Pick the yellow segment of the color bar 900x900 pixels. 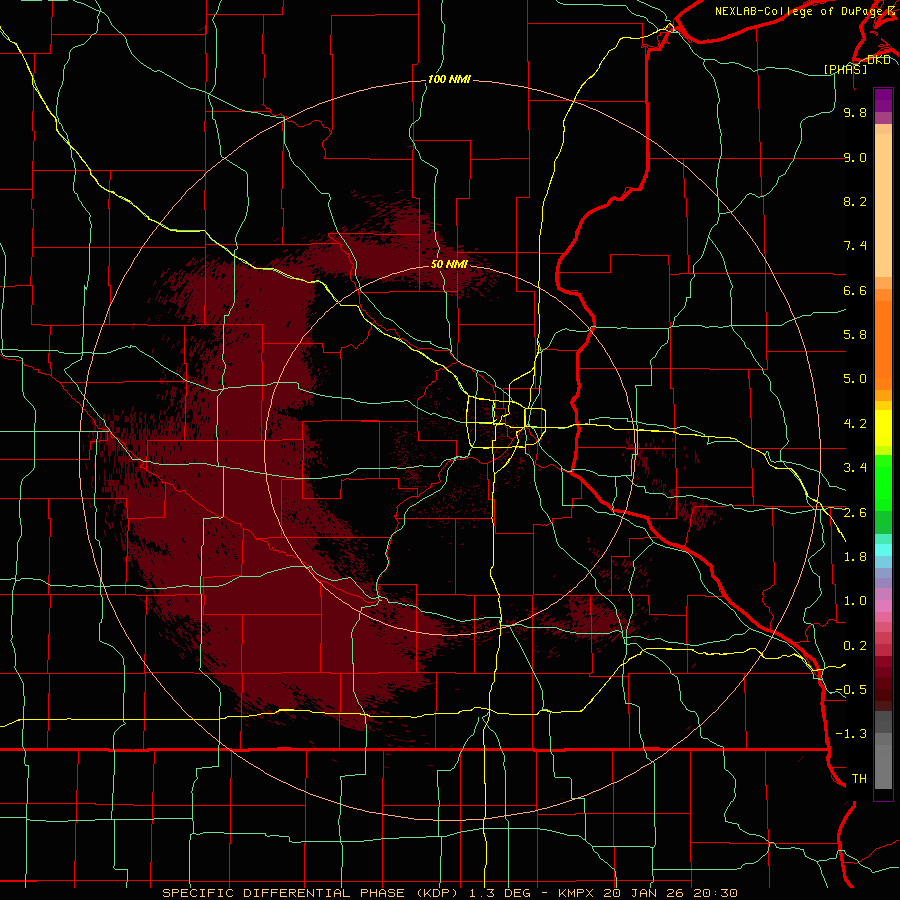(x=883, y=428)
